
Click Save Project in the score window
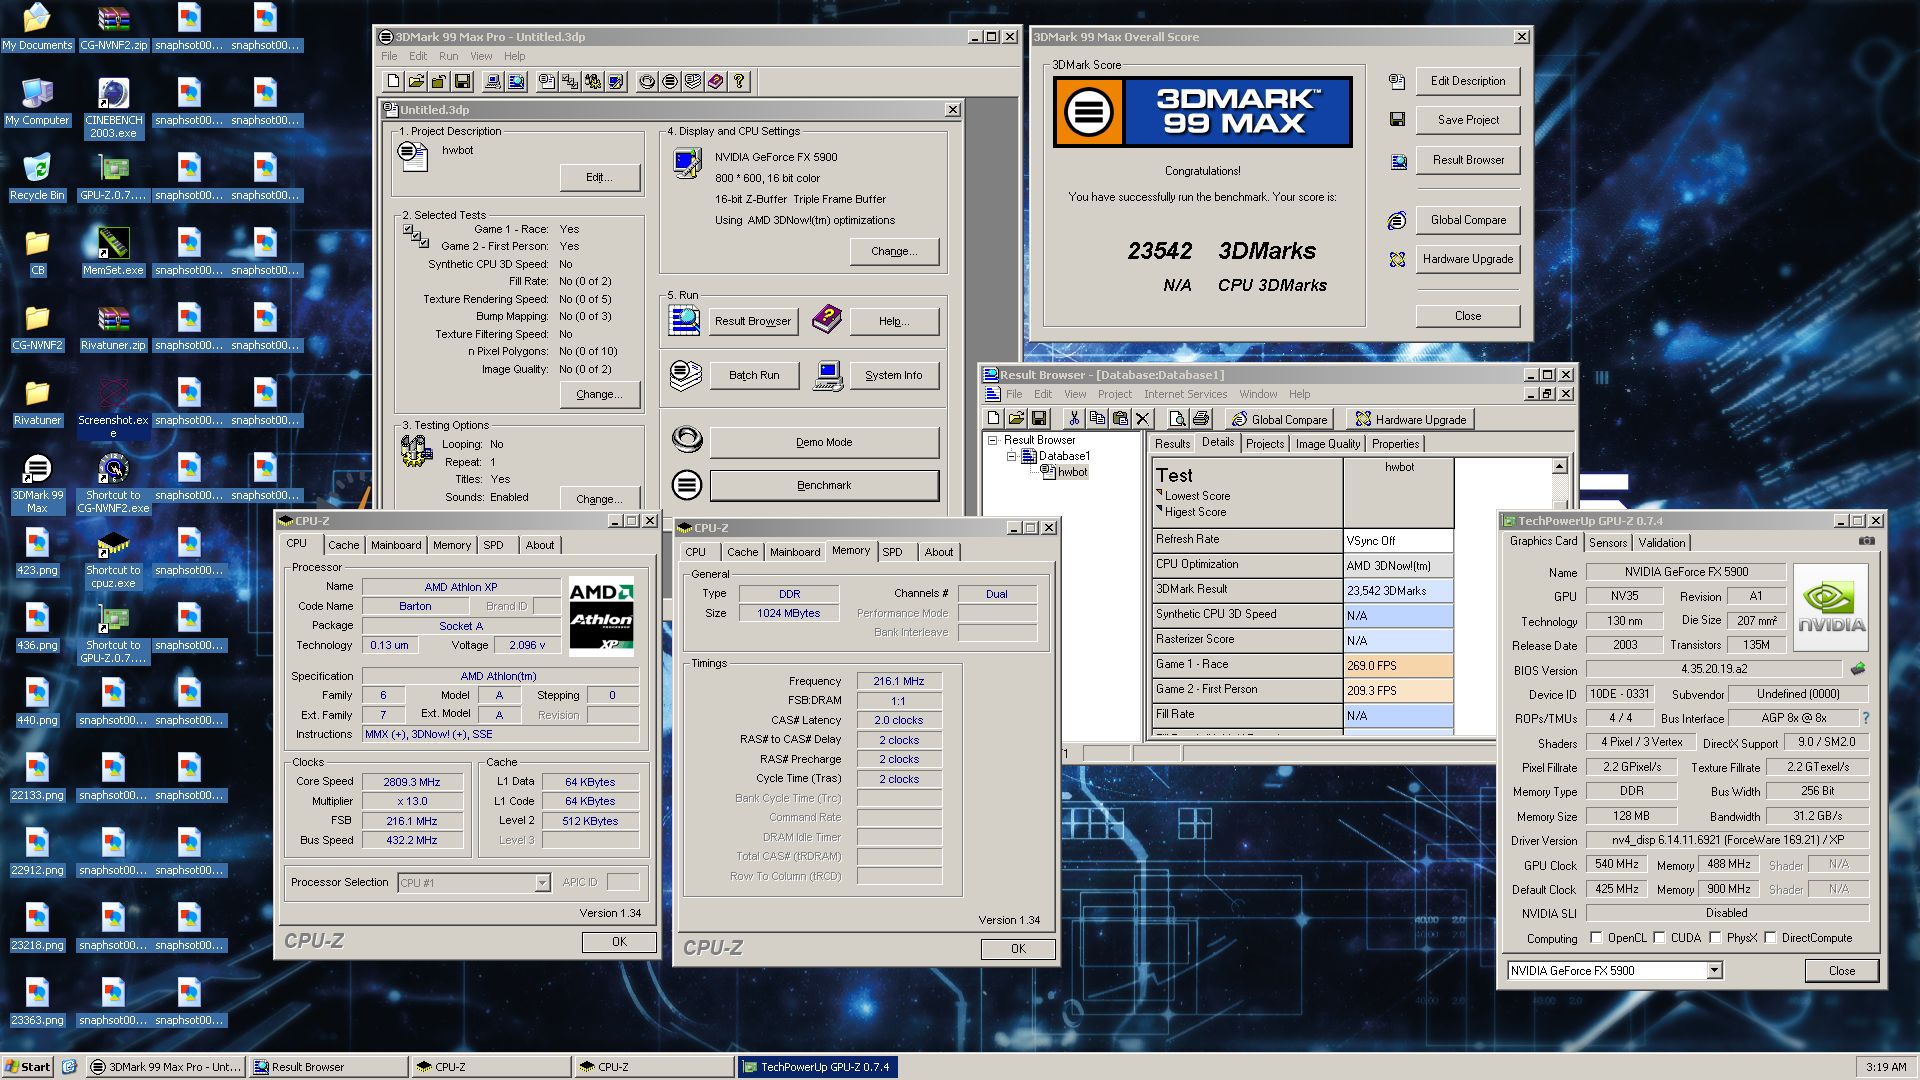pos(1467,120)
